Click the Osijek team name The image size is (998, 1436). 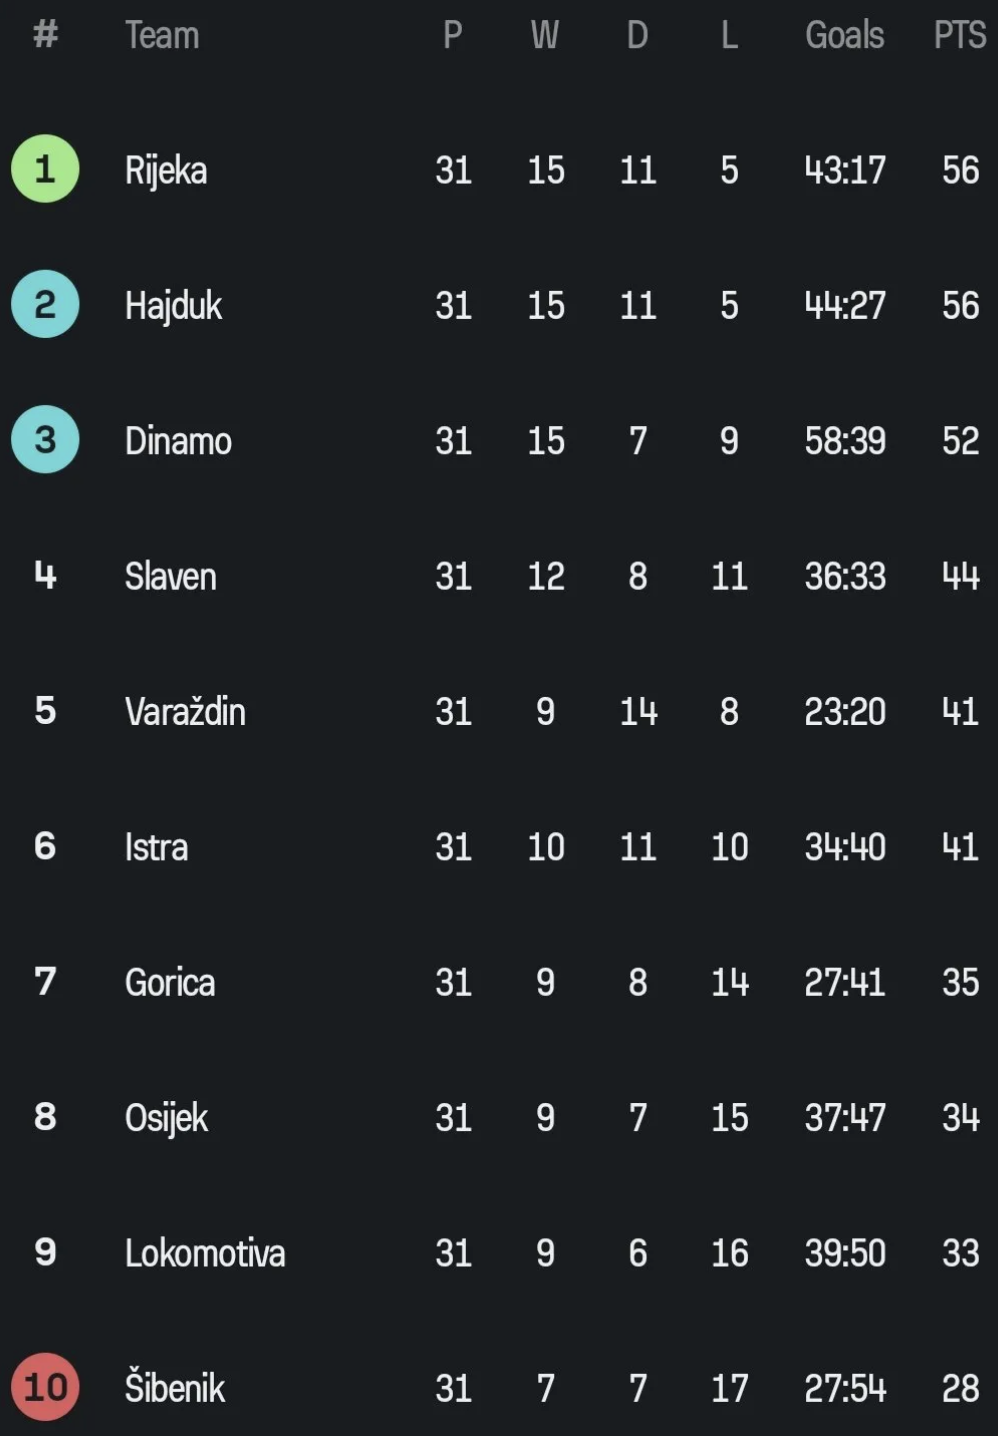coord(166,1117)
